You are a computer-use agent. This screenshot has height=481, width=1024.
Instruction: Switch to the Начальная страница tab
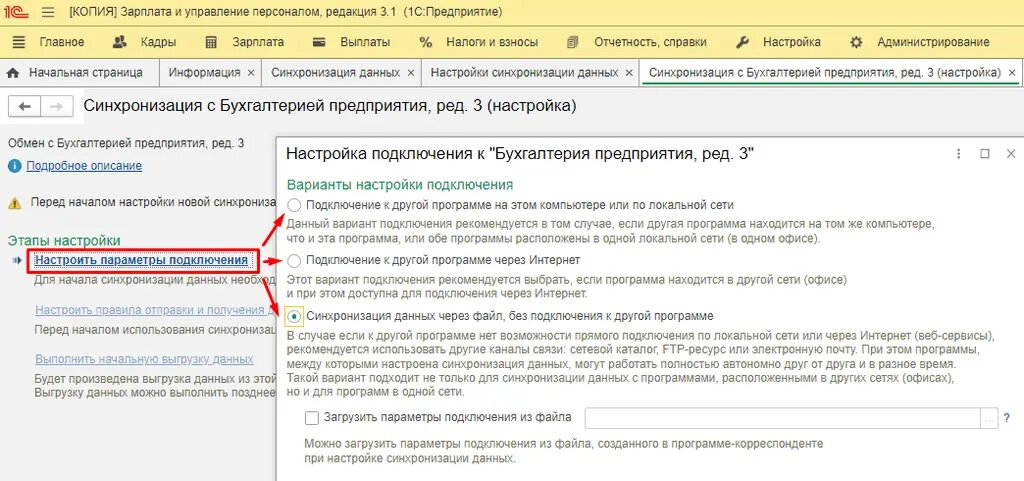pos(86,73)
